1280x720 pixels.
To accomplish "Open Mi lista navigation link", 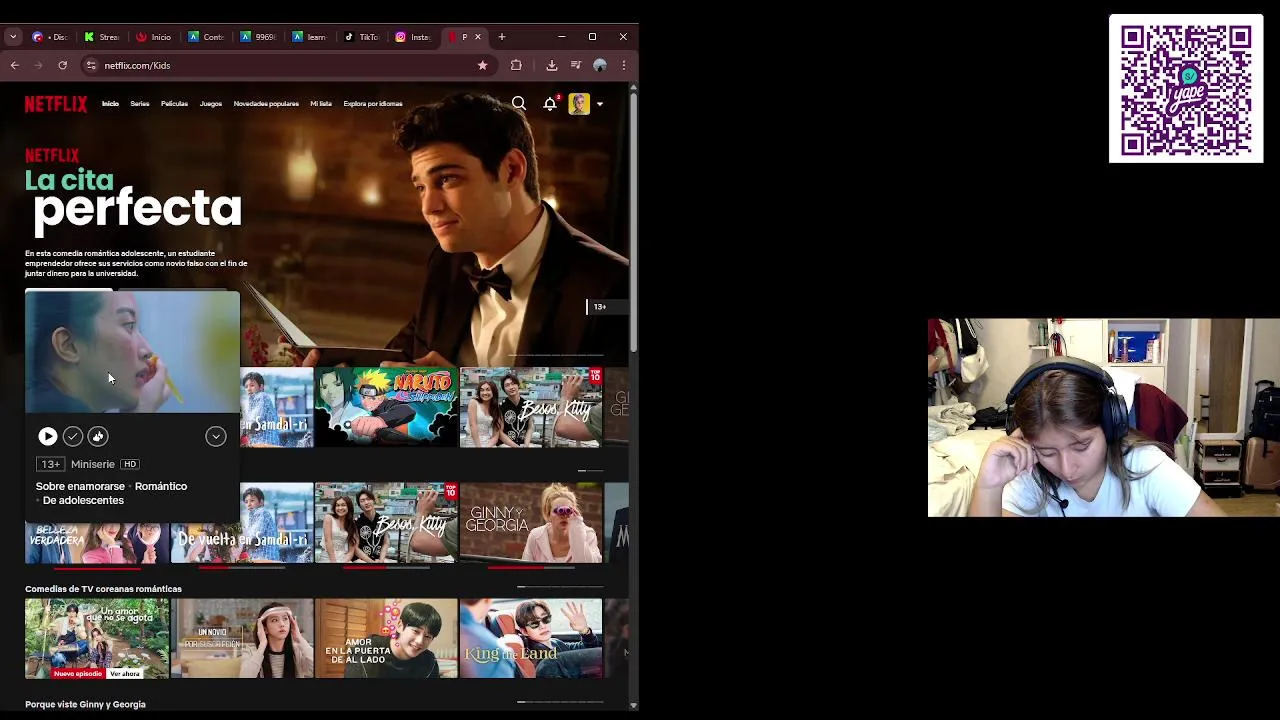I will 321,104.
